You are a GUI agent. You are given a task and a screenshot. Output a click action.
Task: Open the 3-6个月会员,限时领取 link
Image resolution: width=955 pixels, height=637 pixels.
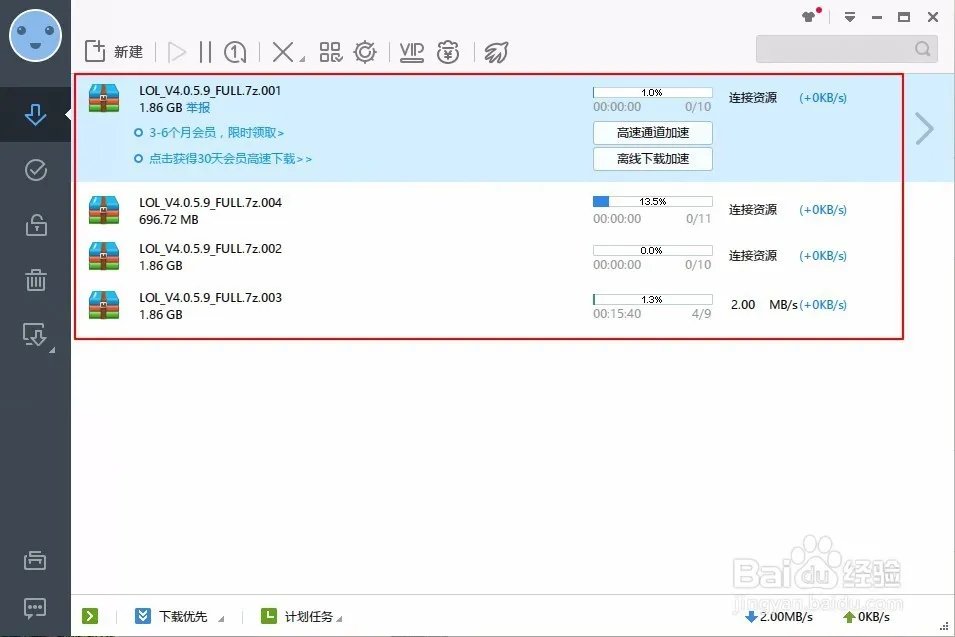coord(216,133)
